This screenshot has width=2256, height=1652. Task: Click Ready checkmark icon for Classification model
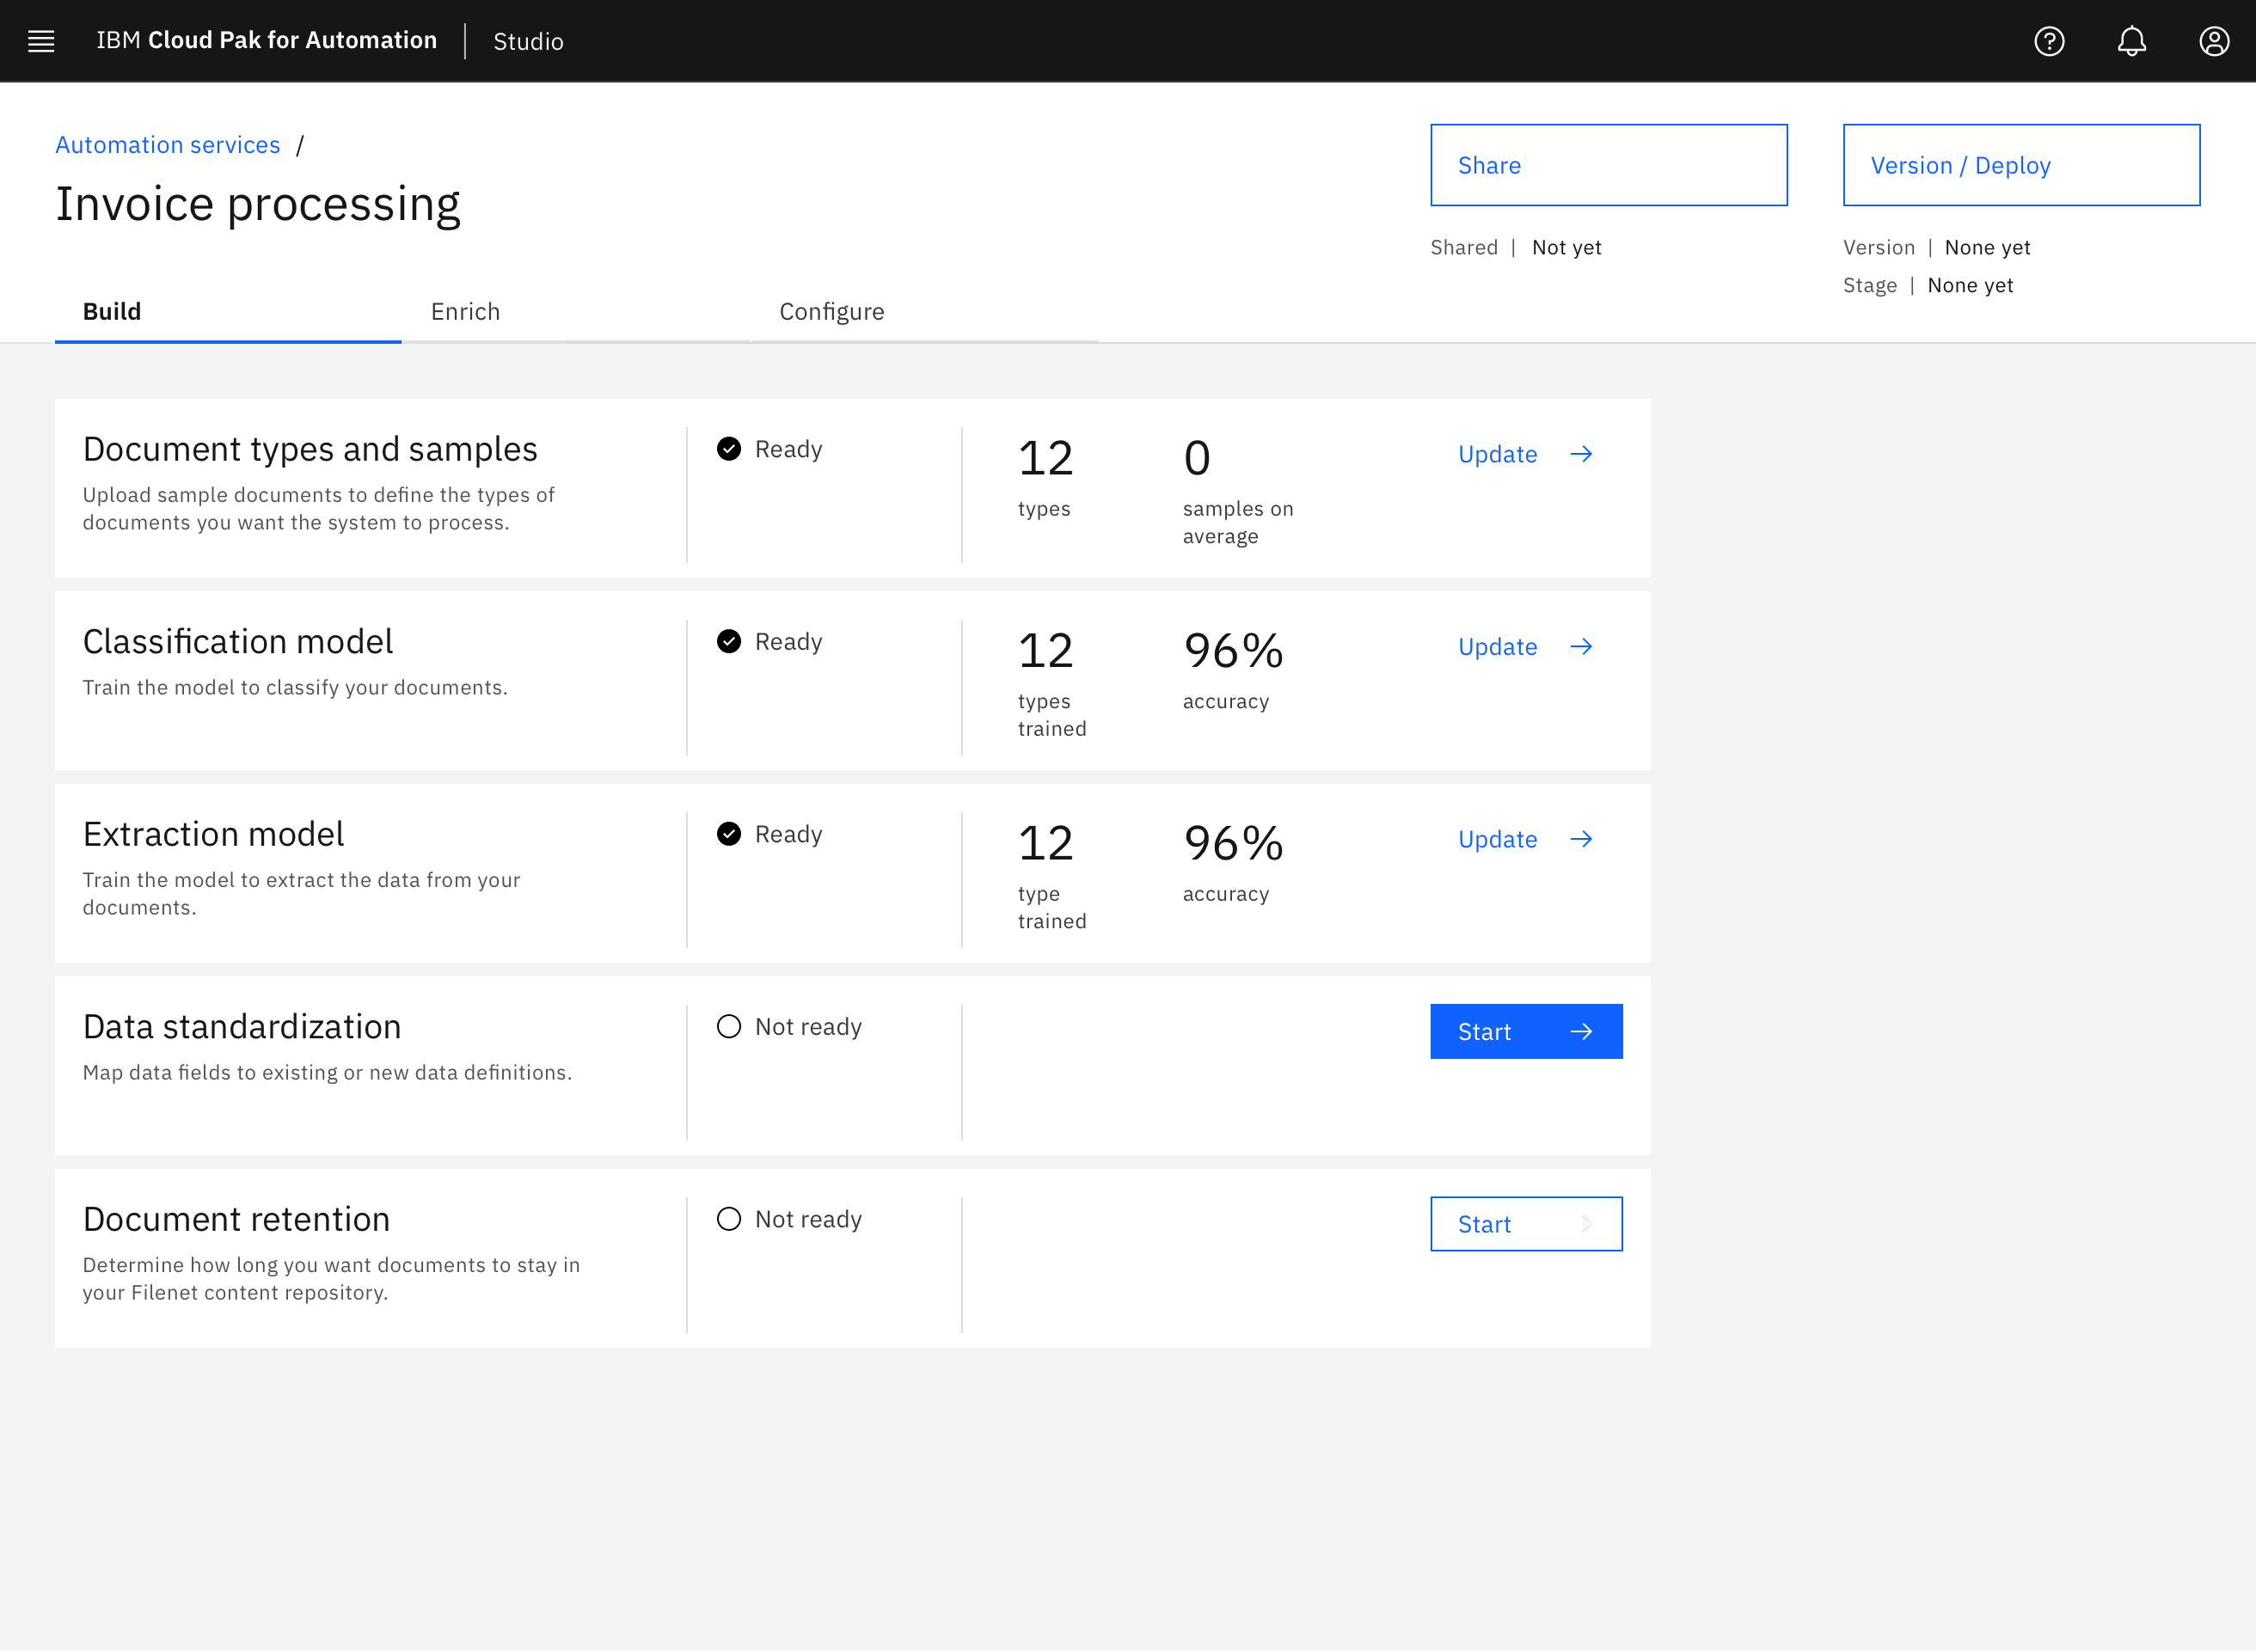point(729,641)
